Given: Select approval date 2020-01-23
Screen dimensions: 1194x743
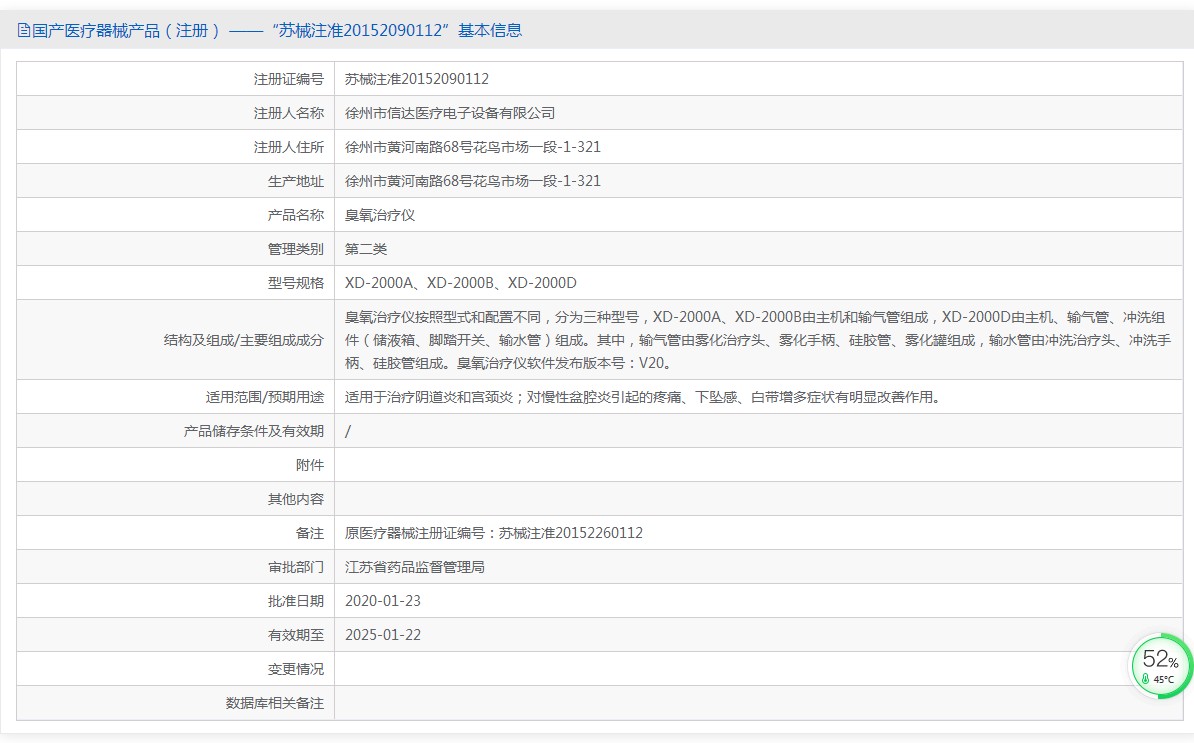Looking at the screenshot, I should 383,601.
